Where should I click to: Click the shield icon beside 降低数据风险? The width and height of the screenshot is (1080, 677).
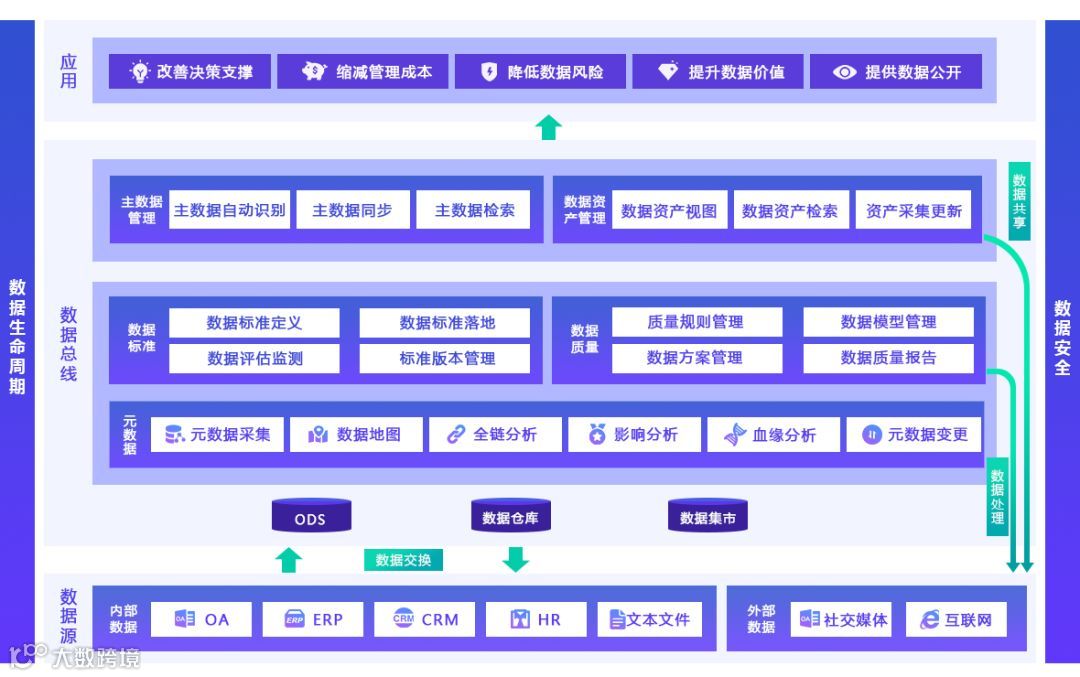[x=489, y=72]
